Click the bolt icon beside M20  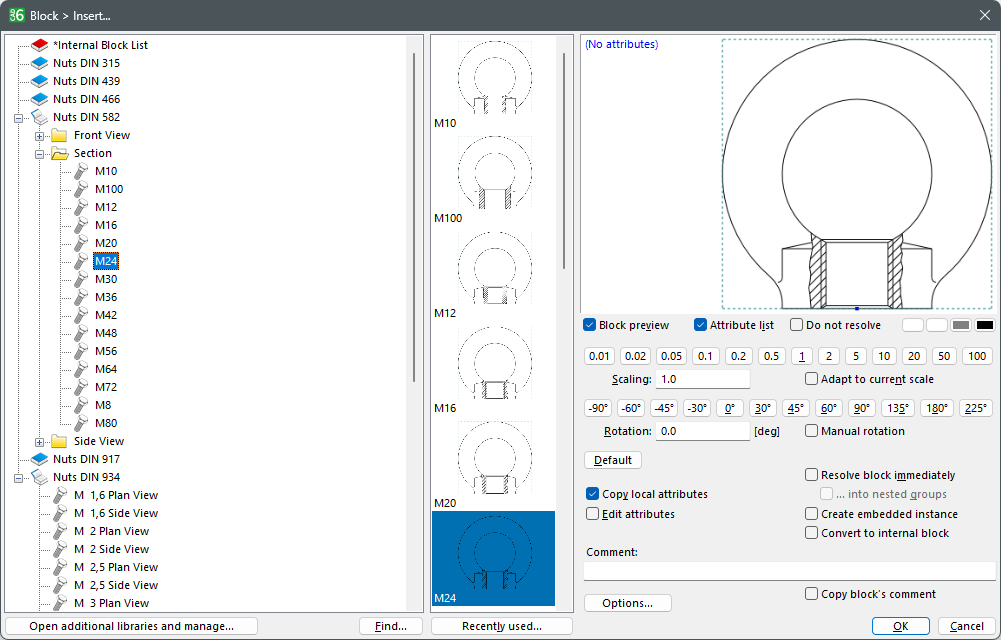[x=81, y=243]
